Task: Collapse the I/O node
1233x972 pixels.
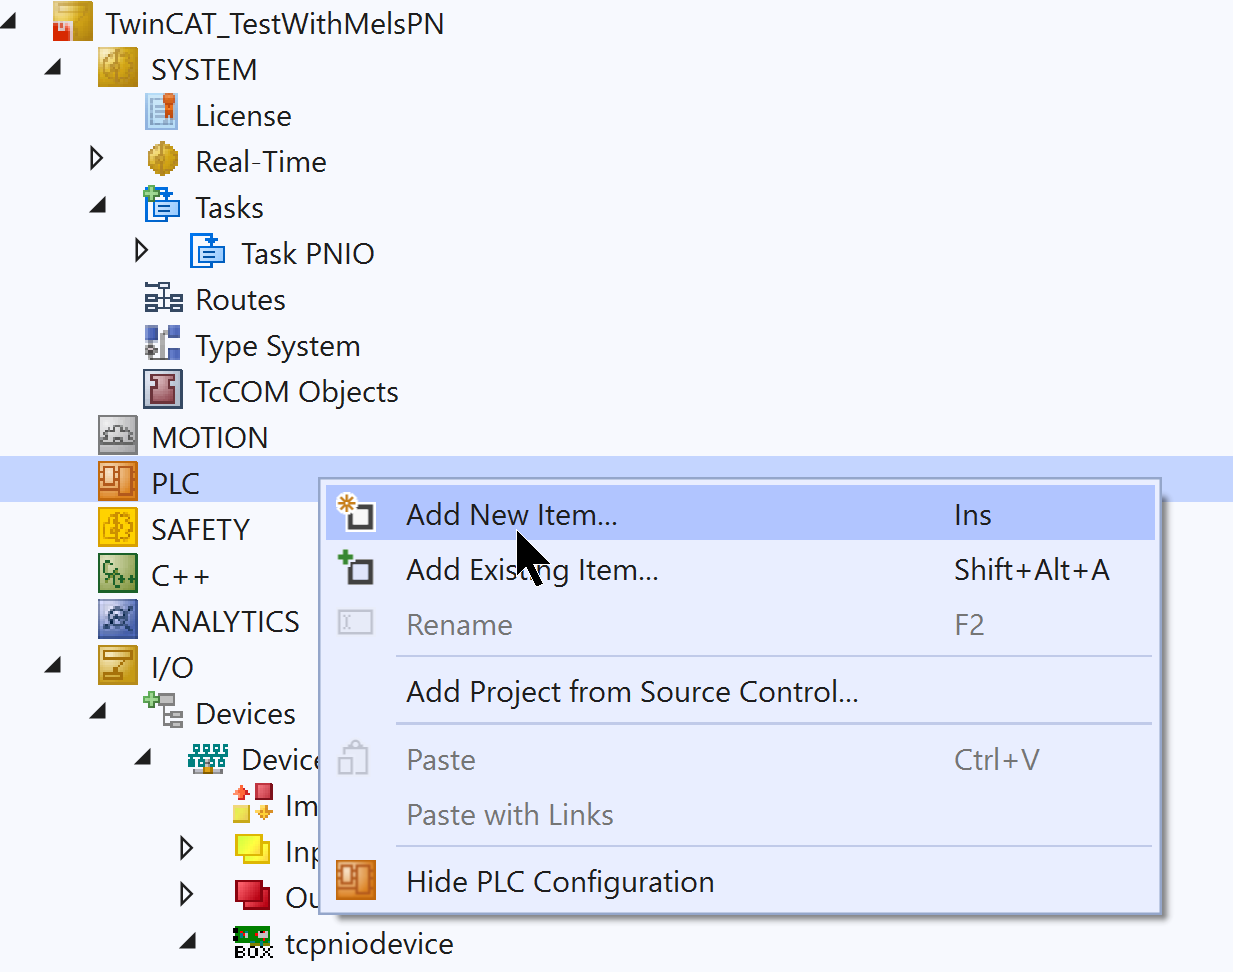Action: coord(54,665)
